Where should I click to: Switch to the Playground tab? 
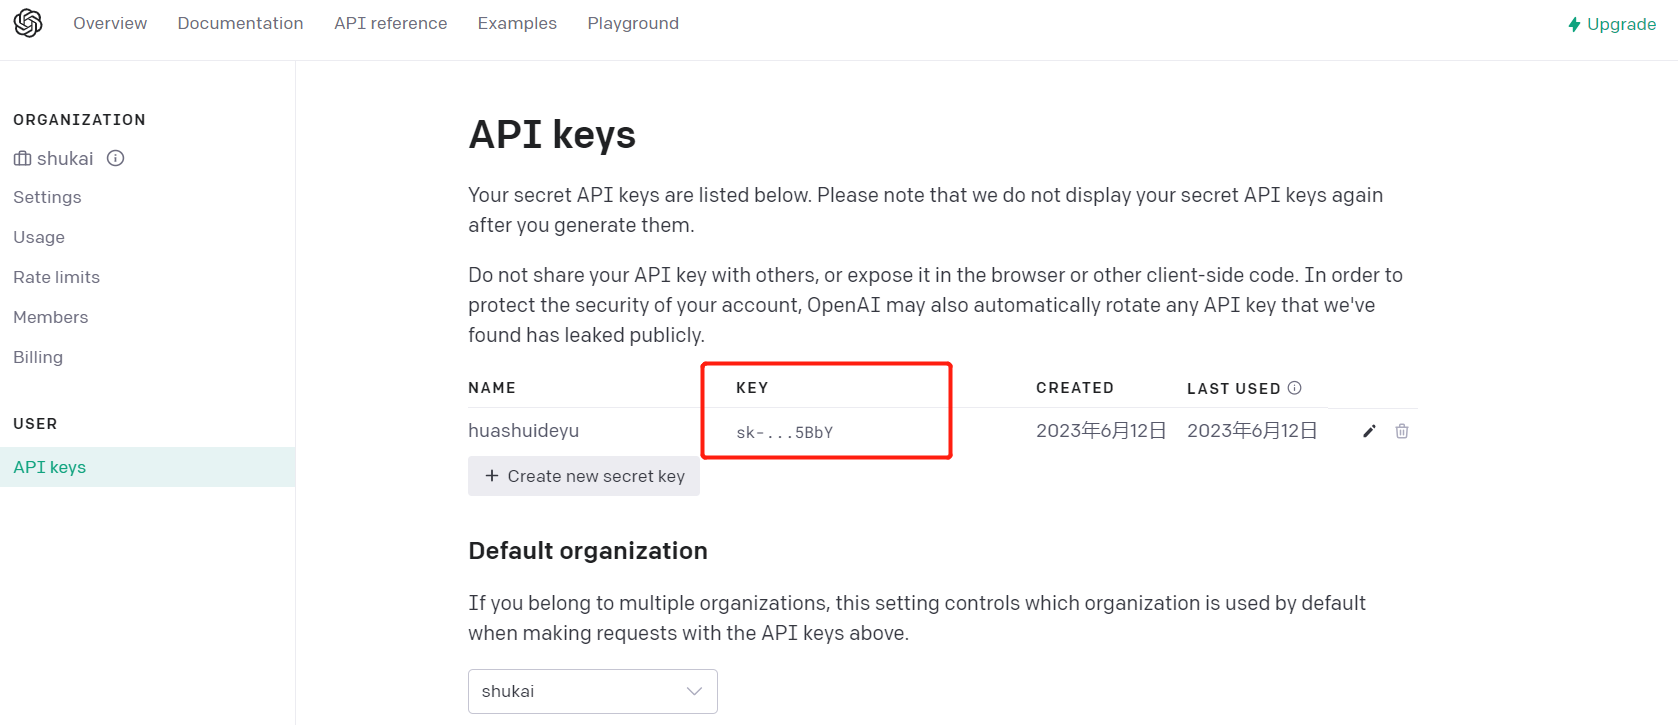tap(633, 23)
